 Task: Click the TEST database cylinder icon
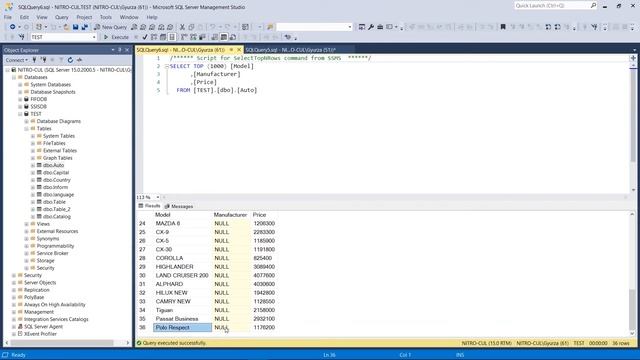coord(27,114)
